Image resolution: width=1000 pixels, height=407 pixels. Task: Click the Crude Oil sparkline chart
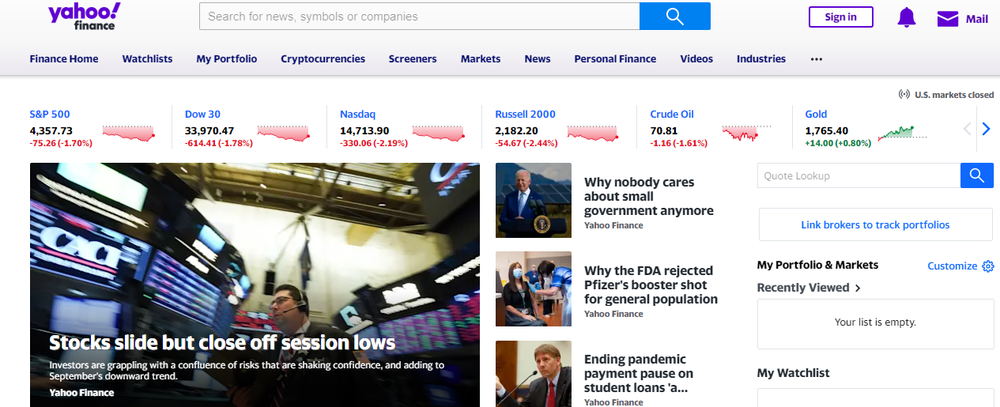[747, 133]
